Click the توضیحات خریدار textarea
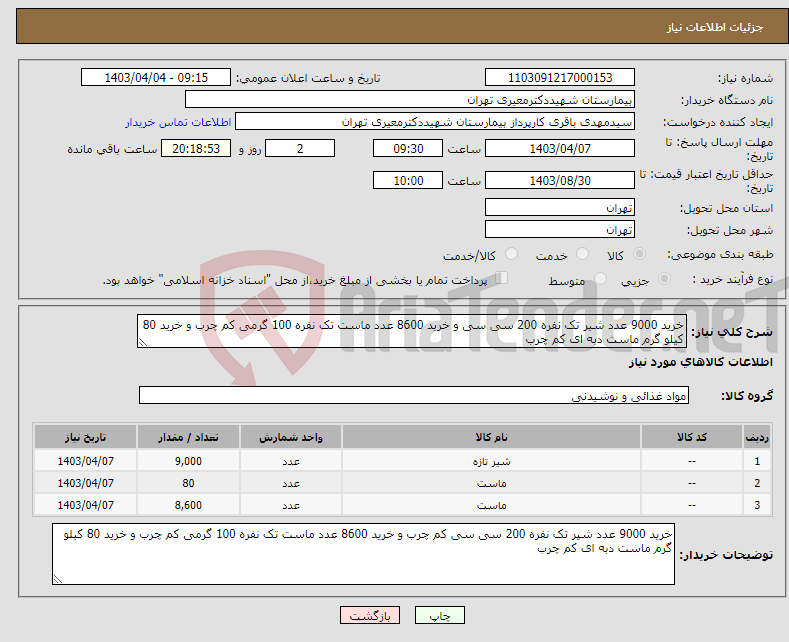 click(363, 554)
